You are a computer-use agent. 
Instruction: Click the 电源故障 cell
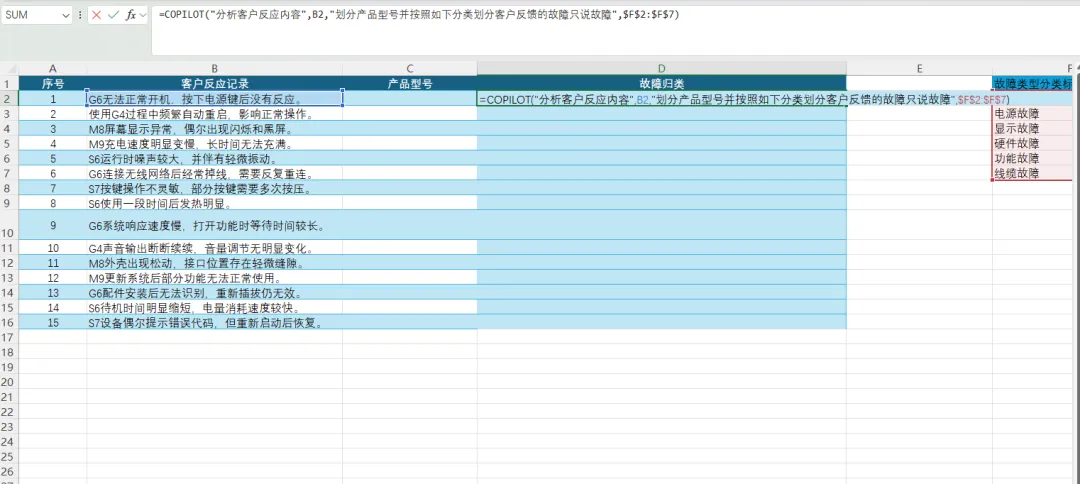click(1032, 114)
